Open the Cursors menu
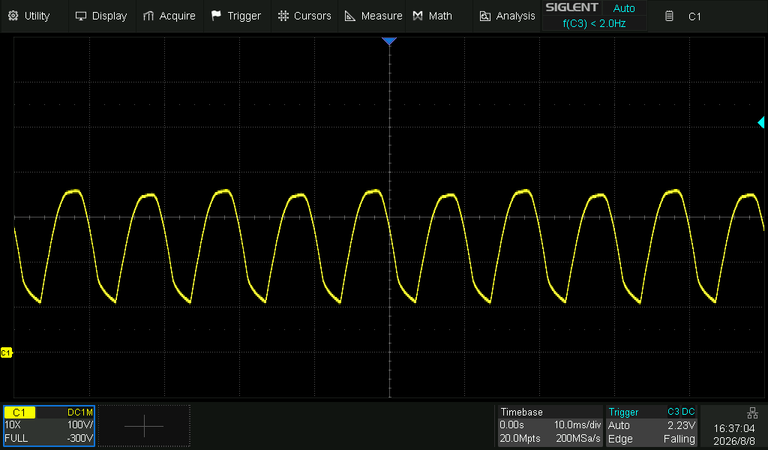768x450 pixels. click(x=304, y=16)
